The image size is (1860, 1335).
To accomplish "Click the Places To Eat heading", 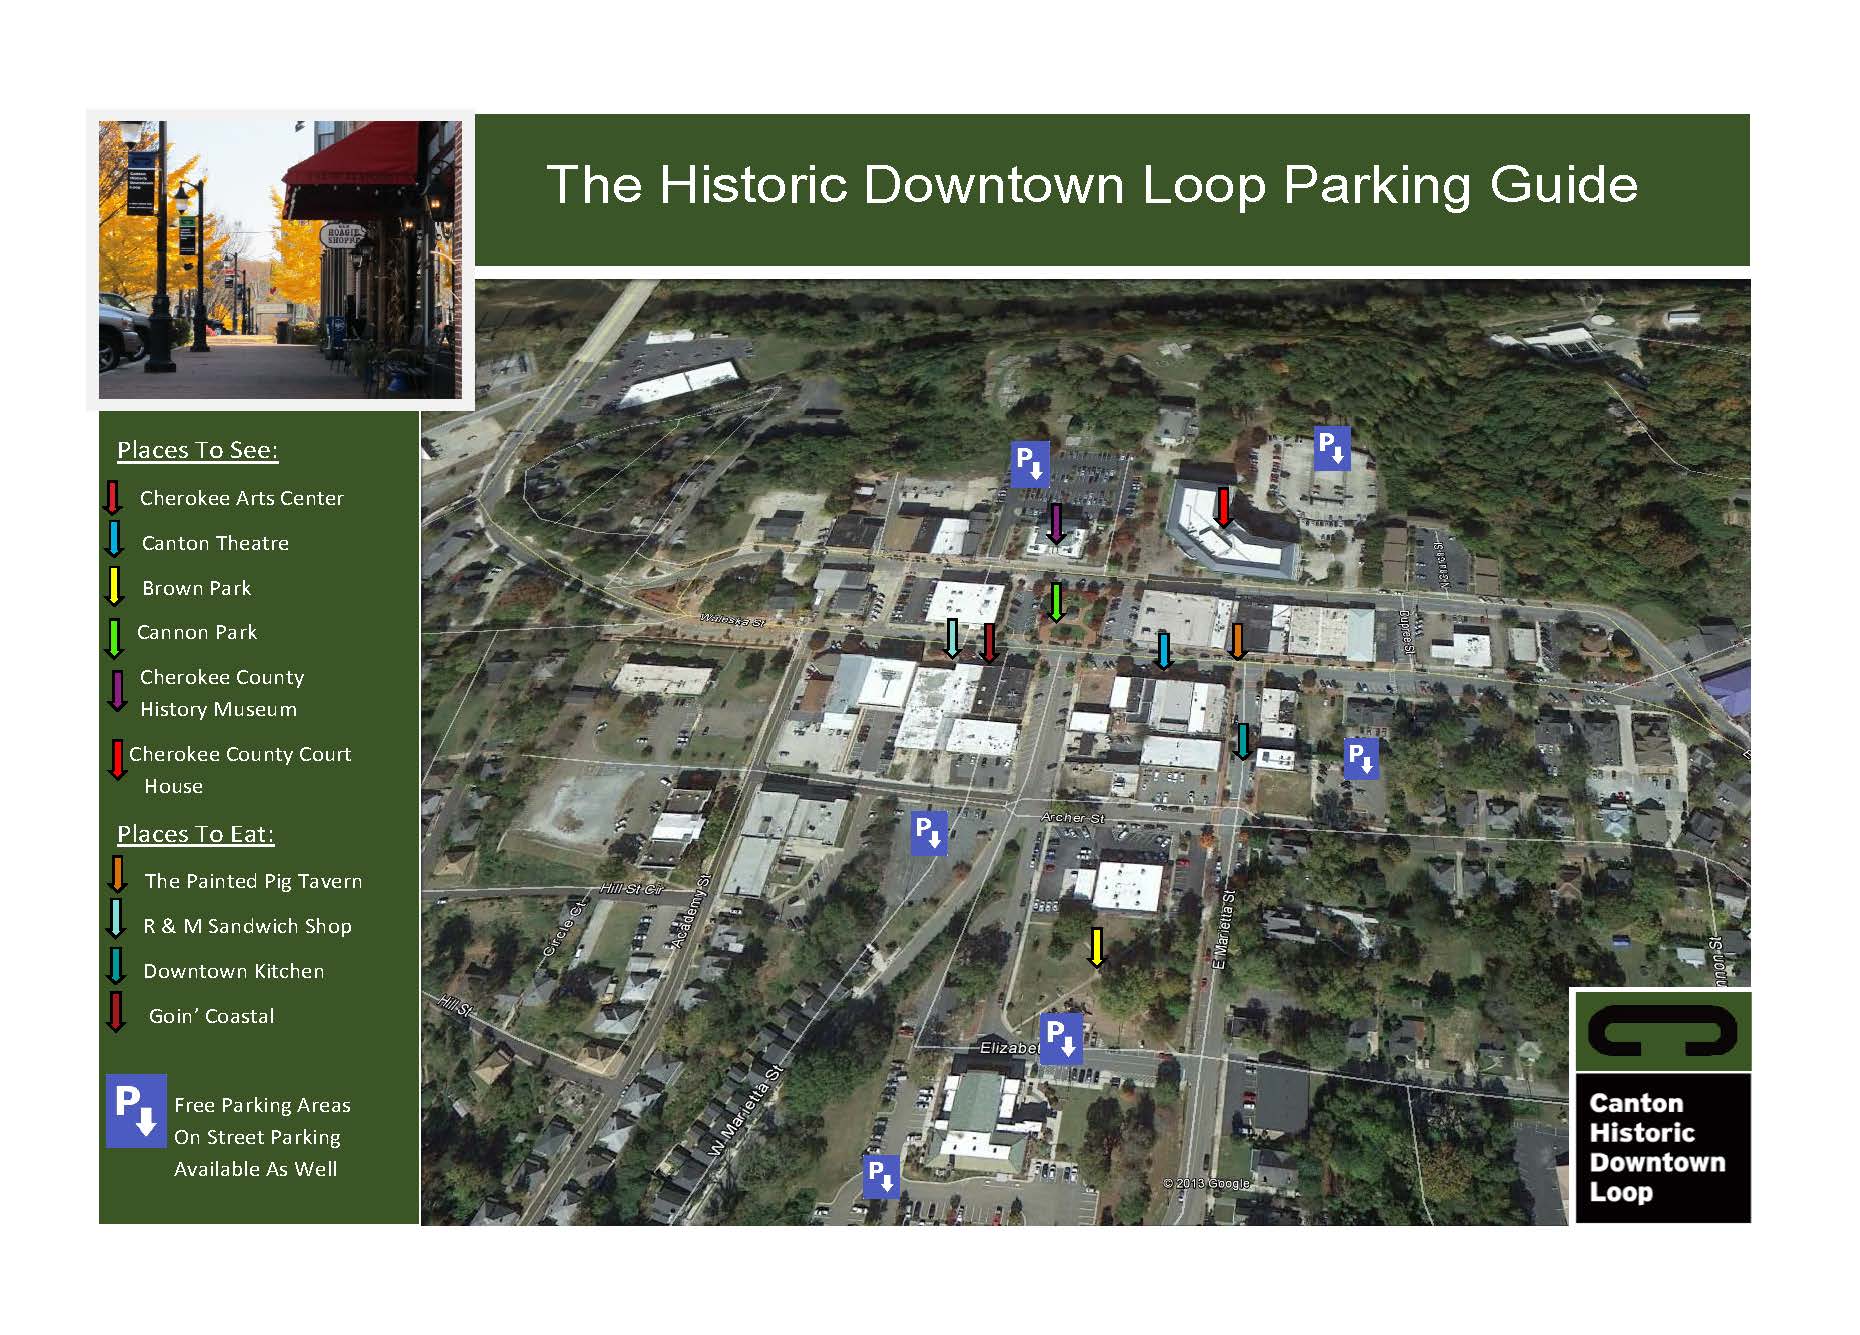I will tap(195, 834).
